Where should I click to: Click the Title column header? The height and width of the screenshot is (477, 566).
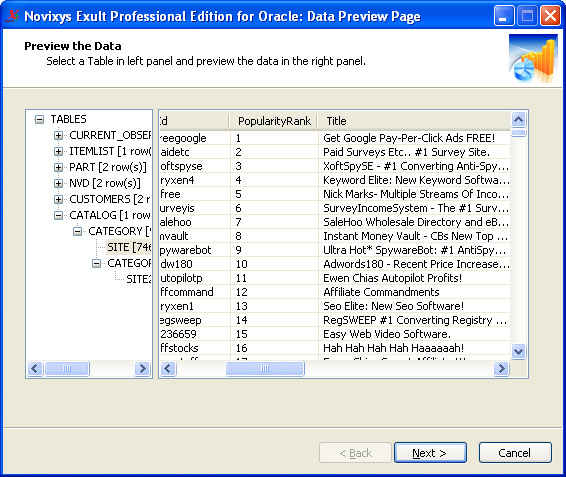[414, 121]
